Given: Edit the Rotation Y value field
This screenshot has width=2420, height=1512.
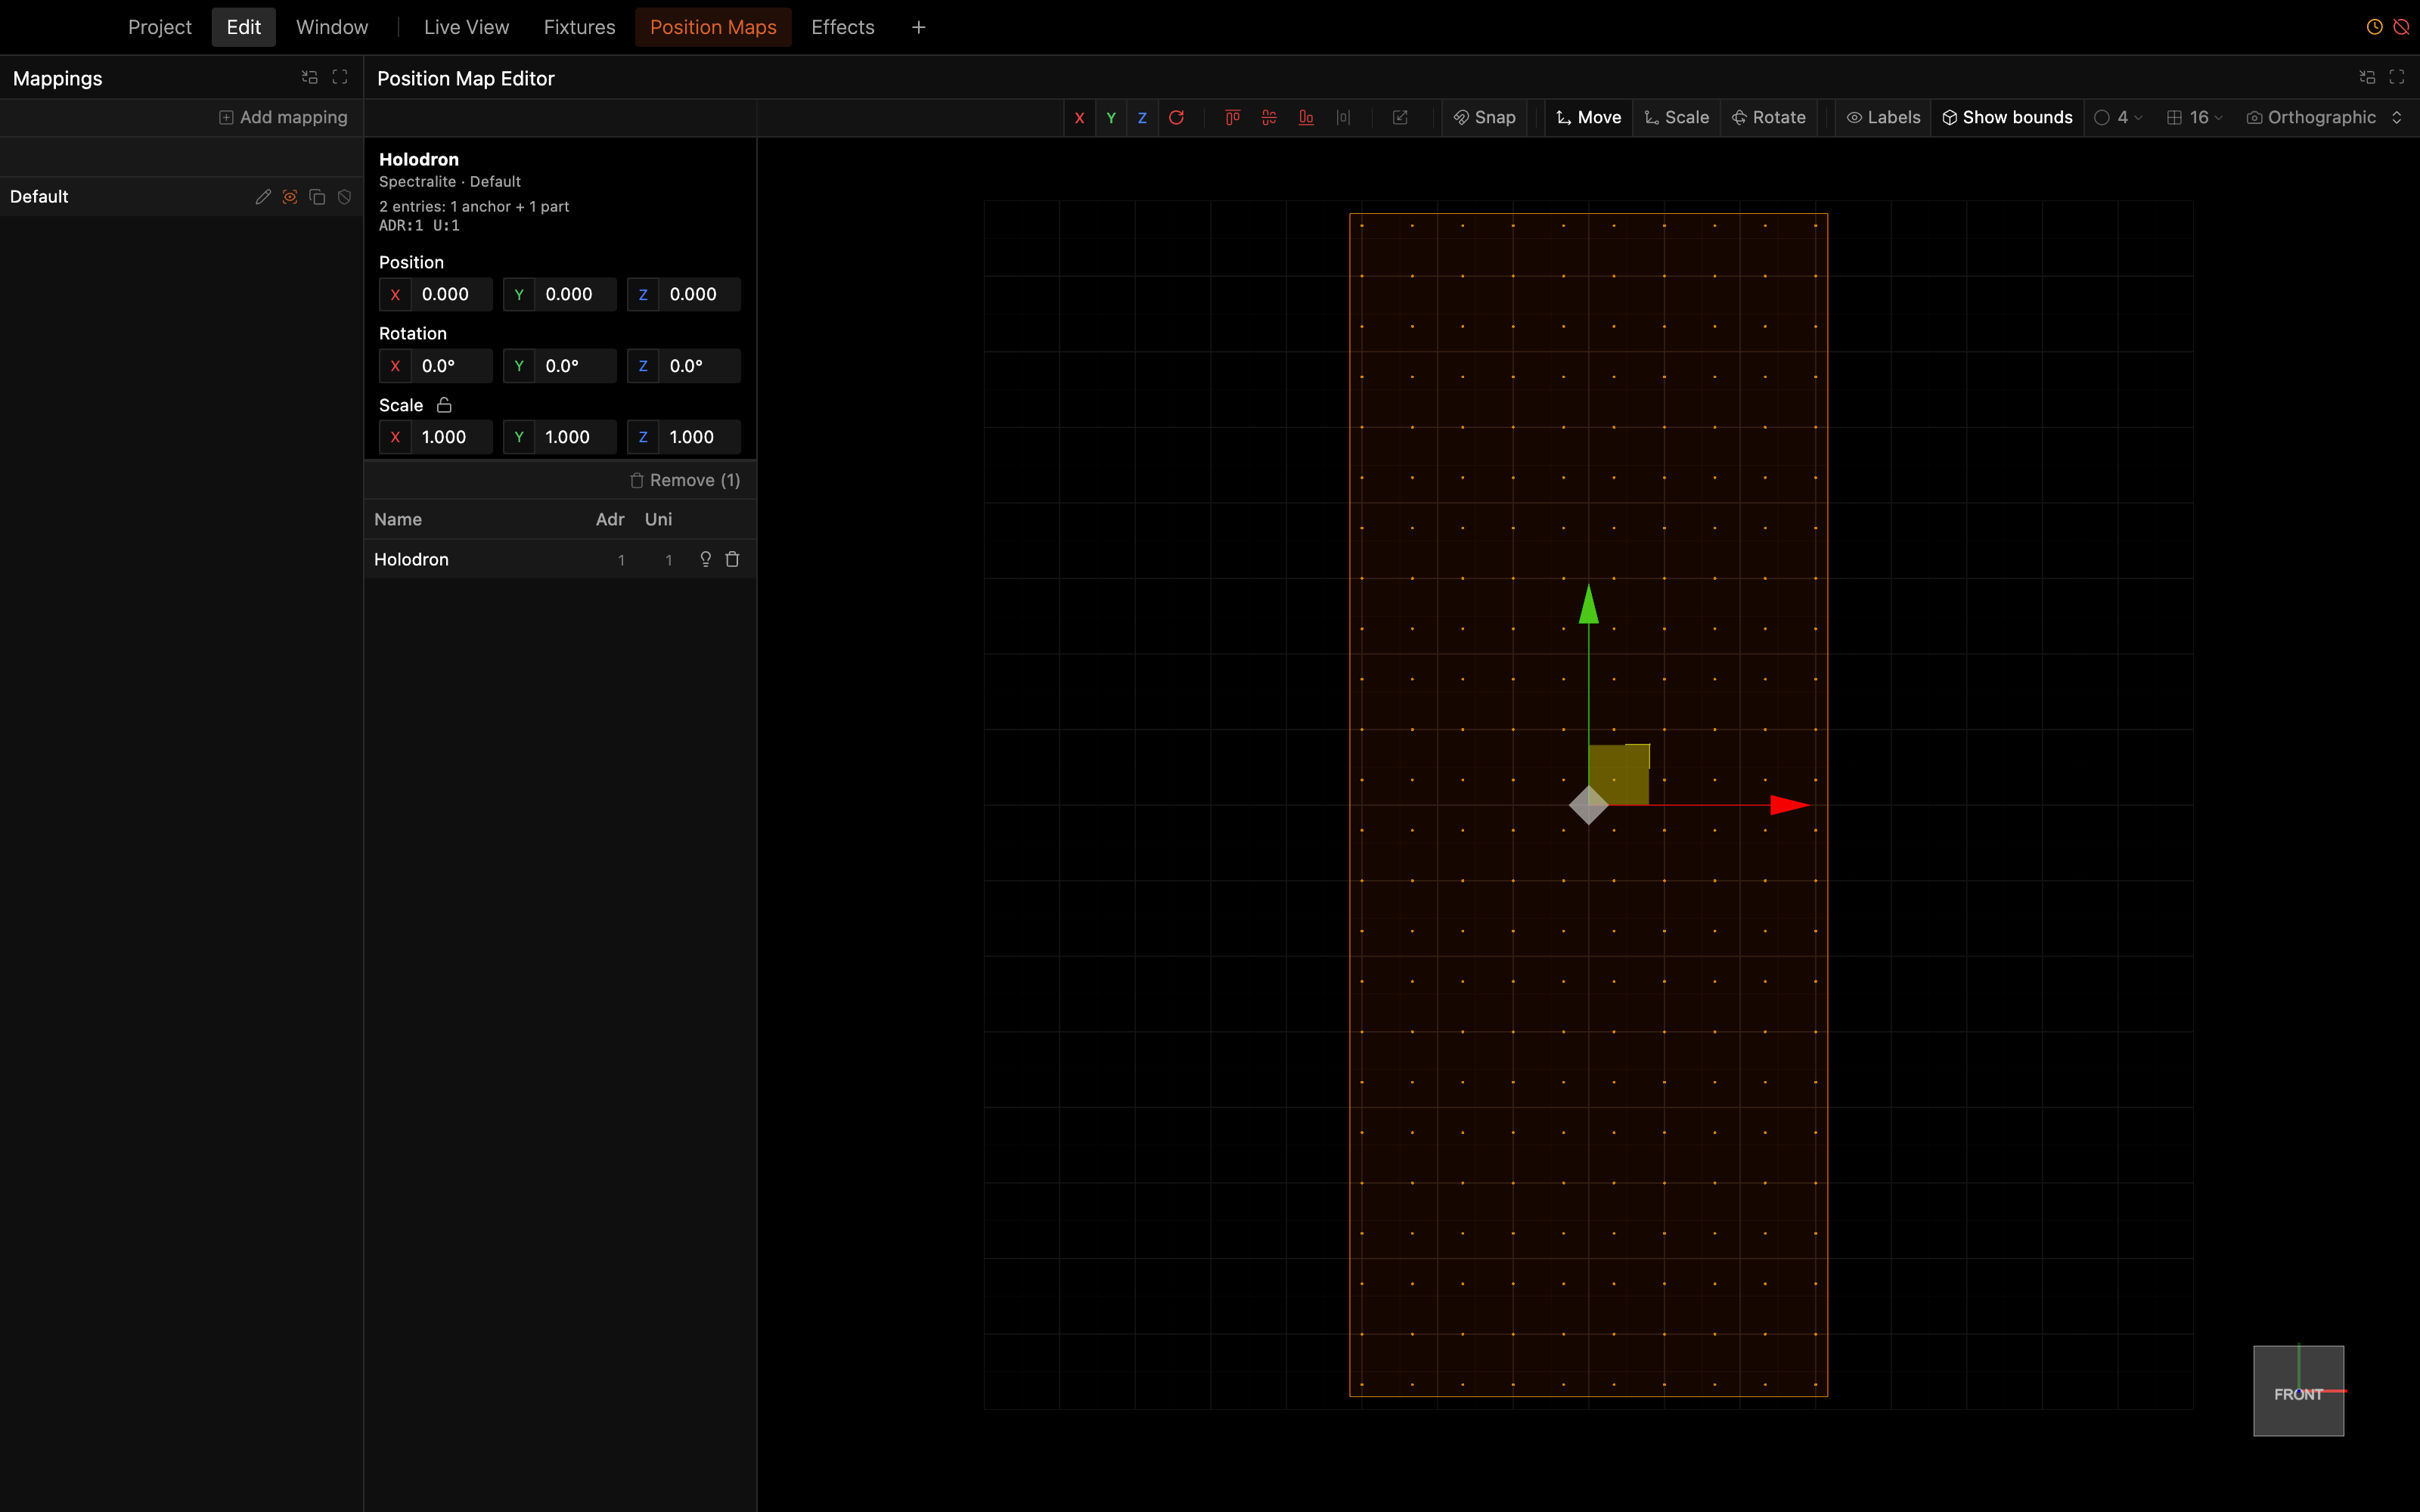Looking at the screenshot, I should 560,366.
